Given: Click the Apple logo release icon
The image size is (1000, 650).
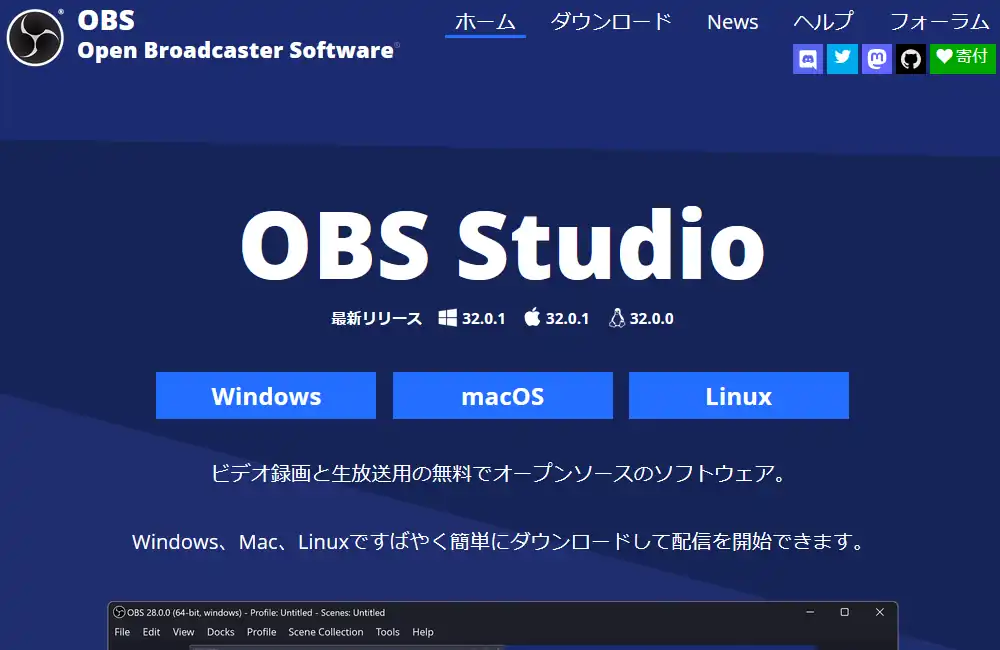Looking at the screenshot, I should 532,318.
